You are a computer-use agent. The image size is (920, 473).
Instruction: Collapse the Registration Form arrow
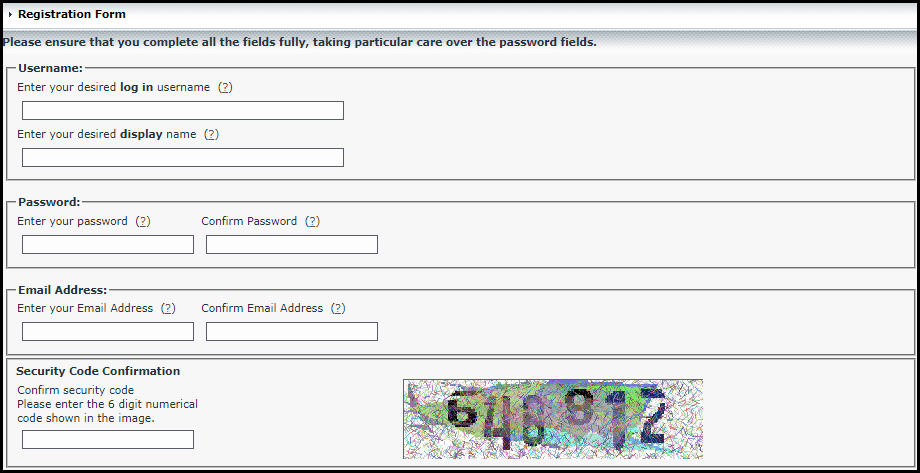10,15
